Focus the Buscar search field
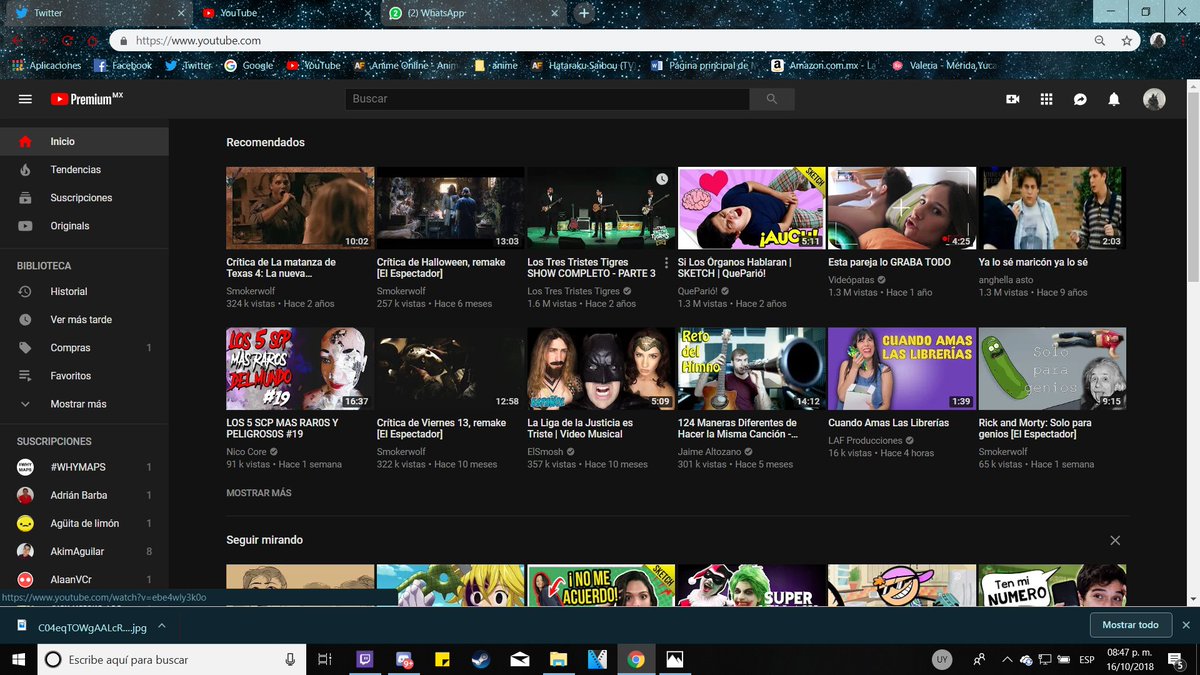Image resolution: width=1200 pixels, height=675 pixels. click(x=547, y=99)
